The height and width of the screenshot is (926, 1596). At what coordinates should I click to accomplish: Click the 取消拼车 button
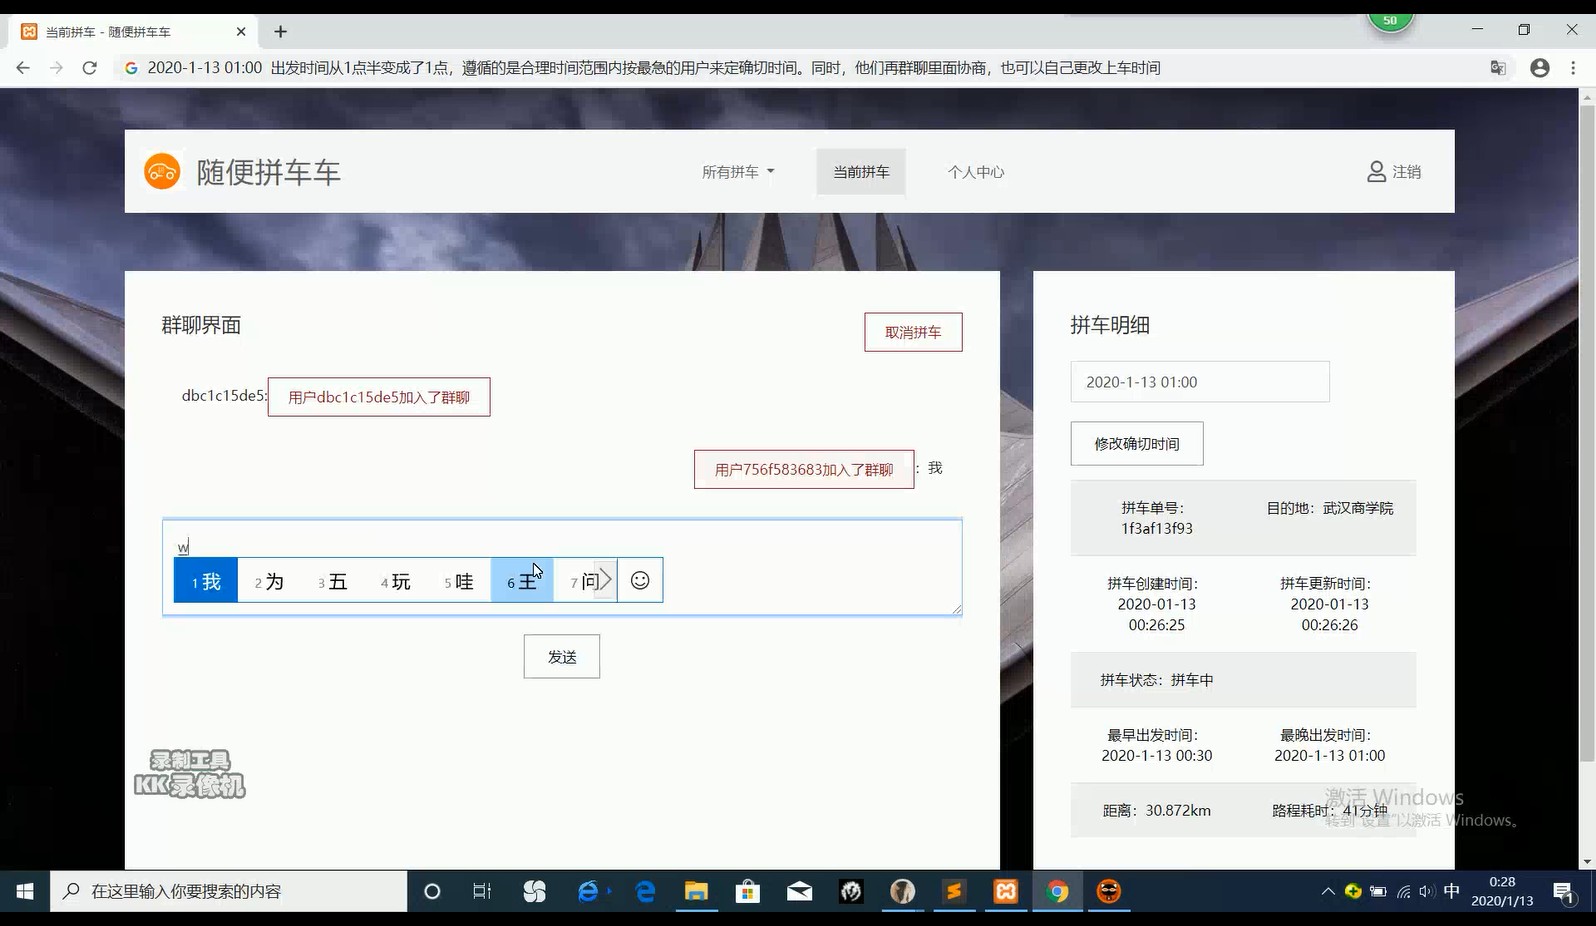913,332
